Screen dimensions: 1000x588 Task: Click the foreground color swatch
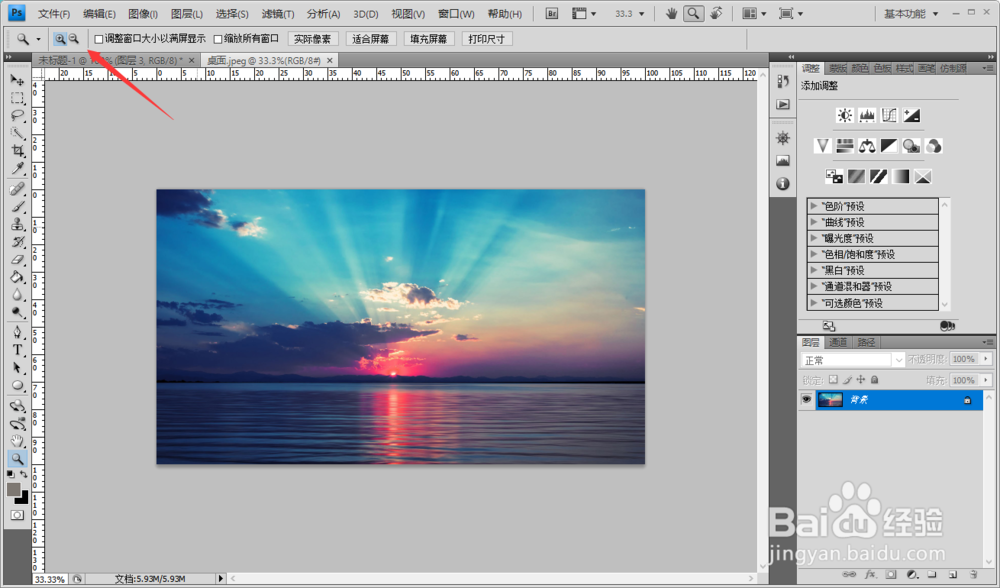13,489
